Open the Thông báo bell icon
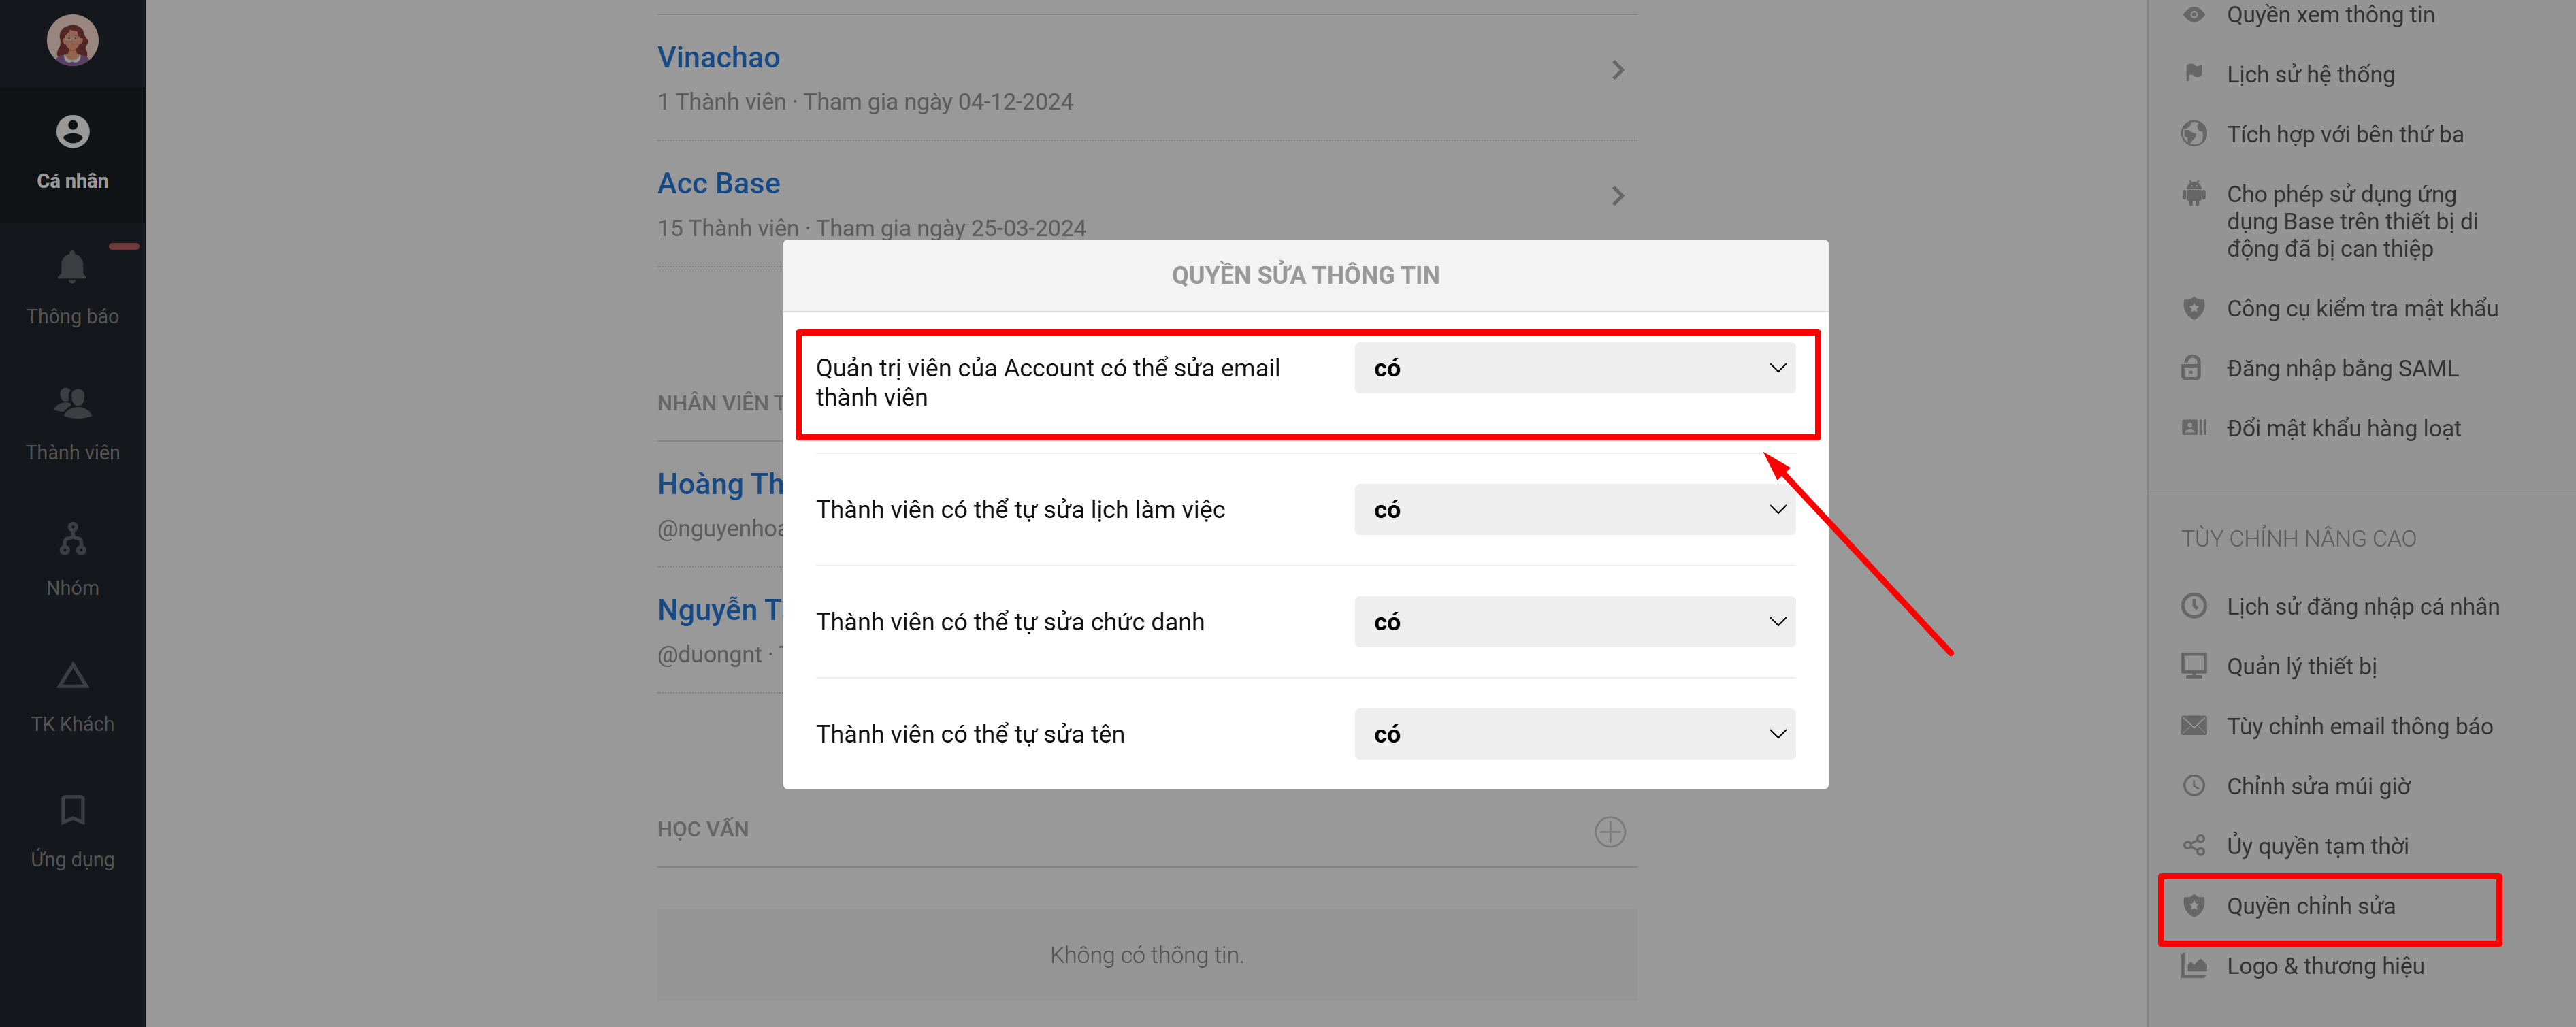Viewport: 2576px width, 1027px height. 72,268
